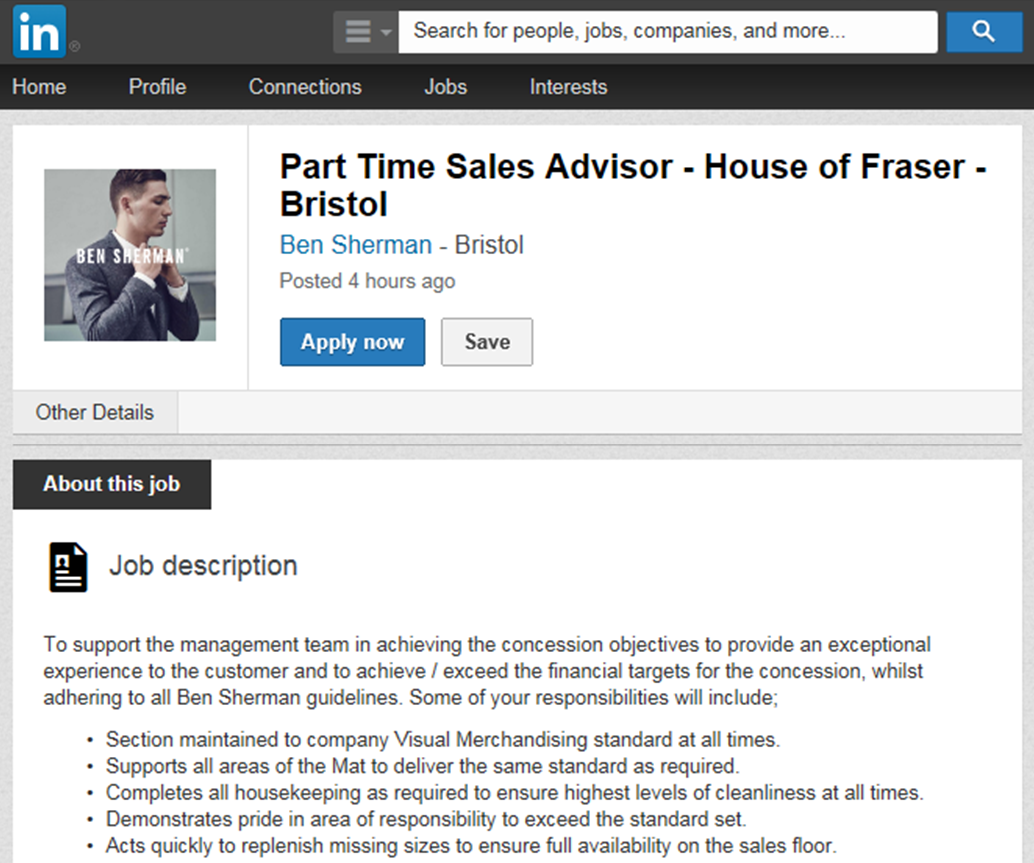Click the LinkedIn logo icon
The height and width of the screenshot is (863, 1034).
39,32
